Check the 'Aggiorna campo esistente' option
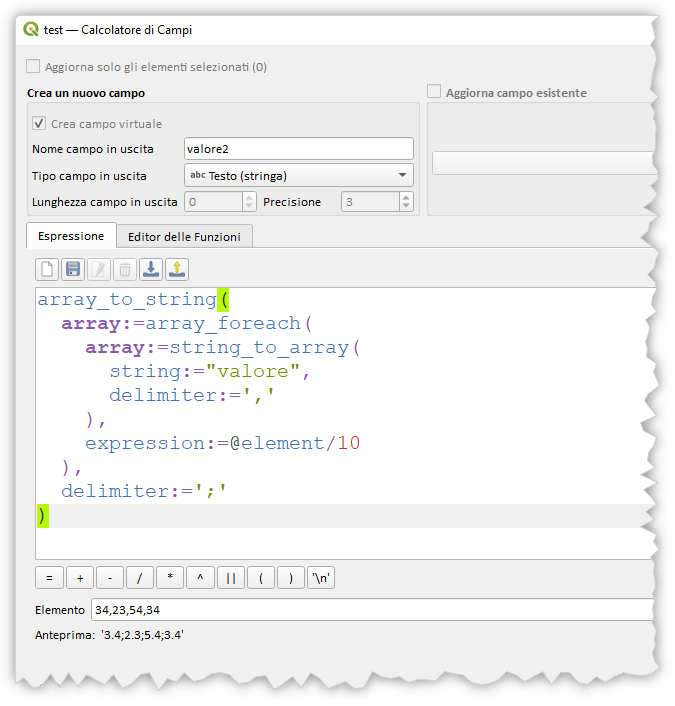Screen dimensions: 675x706 tap(434, 93)
